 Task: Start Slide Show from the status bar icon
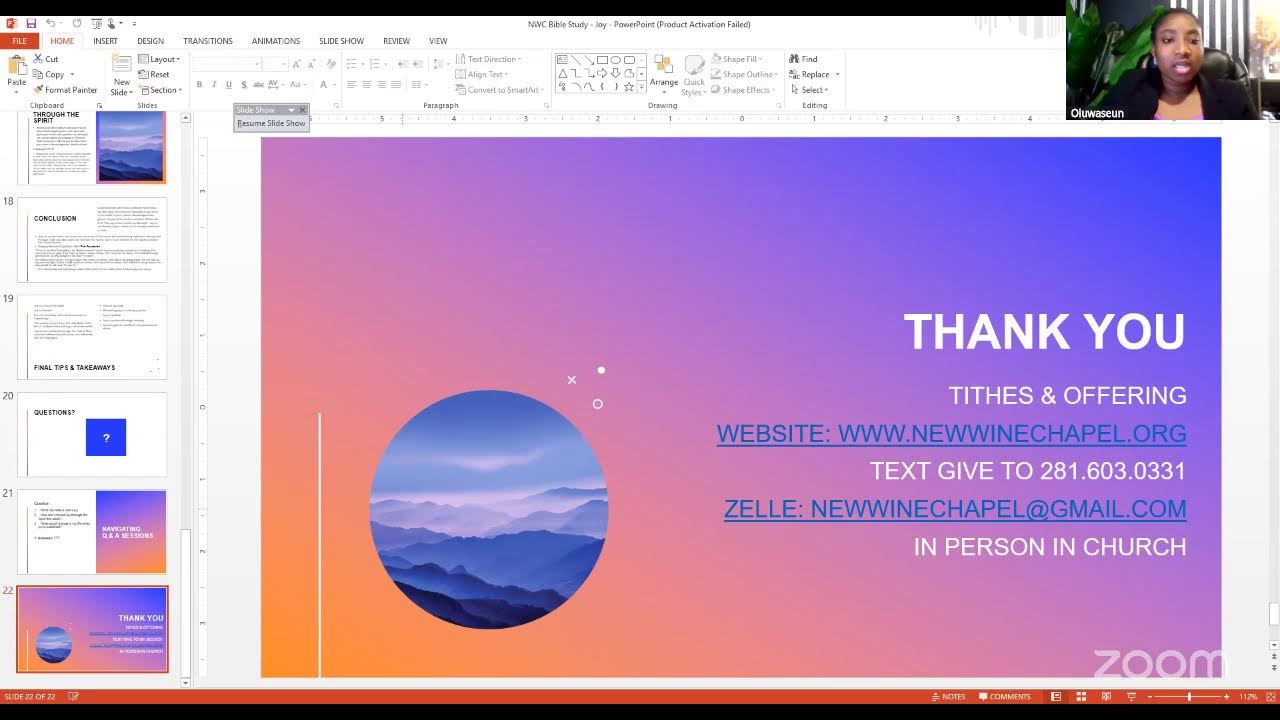tap(1131, 696)
